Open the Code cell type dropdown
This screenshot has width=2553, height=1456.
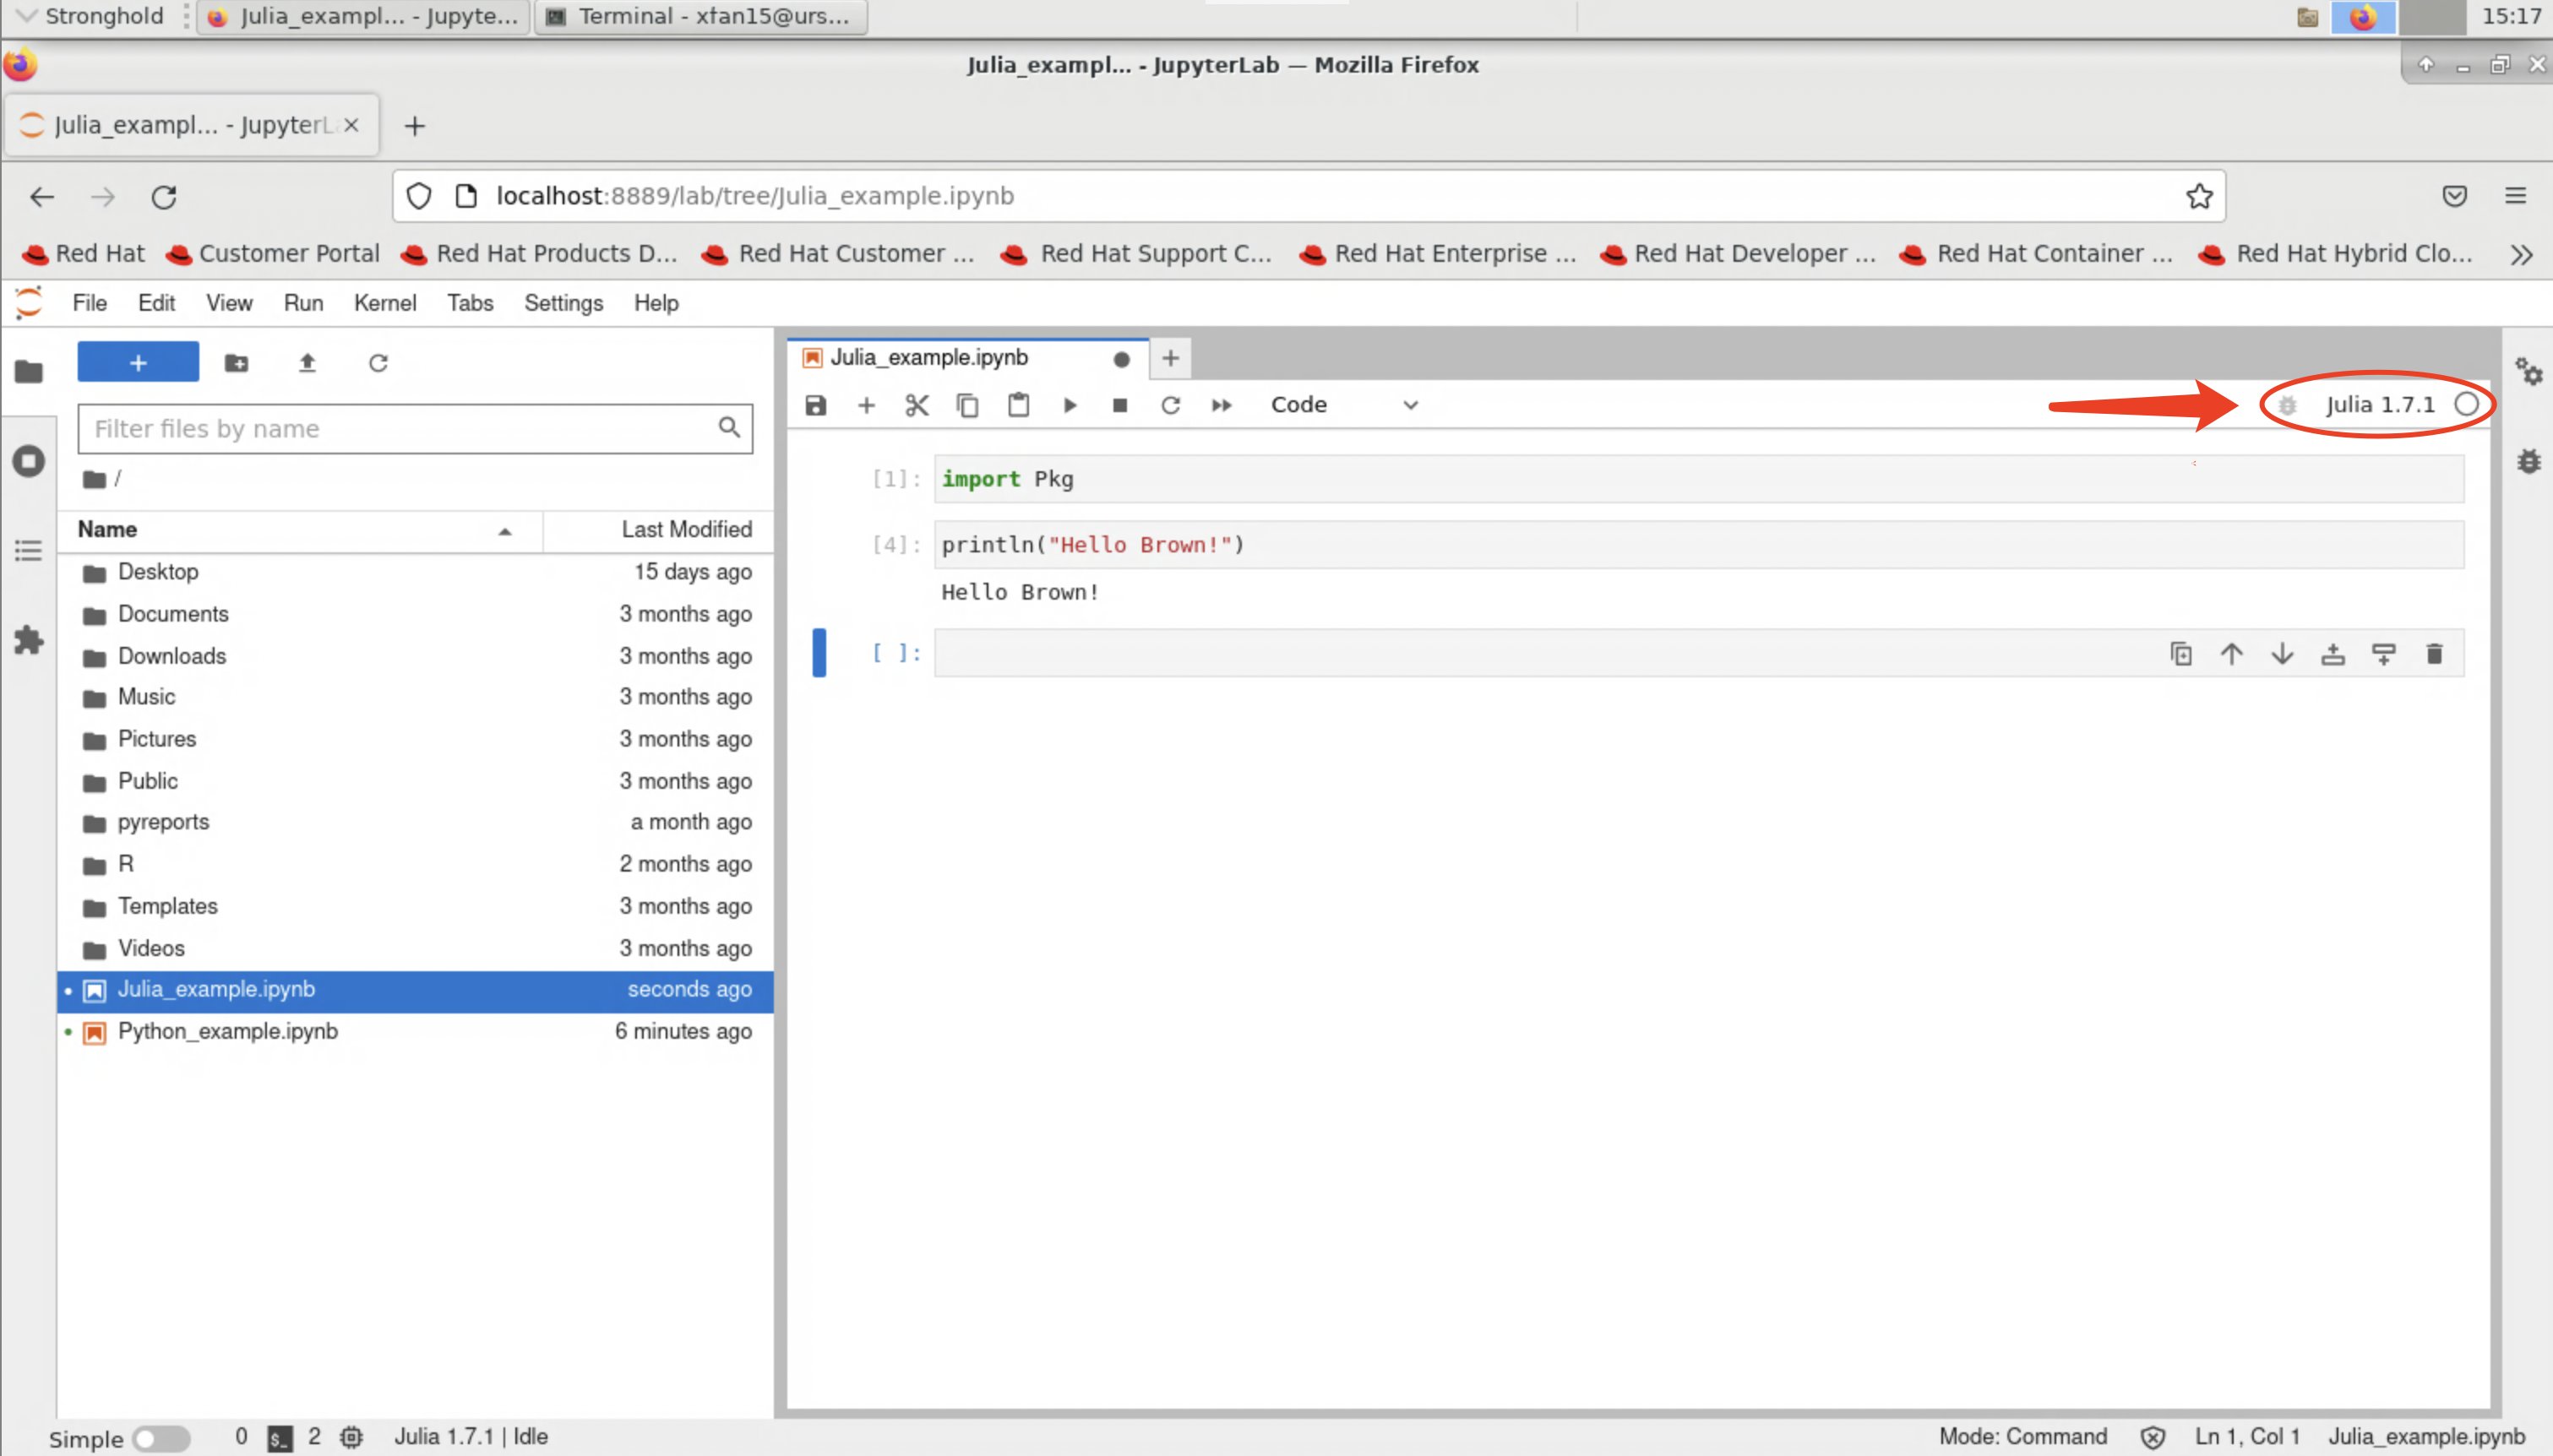point(1343,405)
